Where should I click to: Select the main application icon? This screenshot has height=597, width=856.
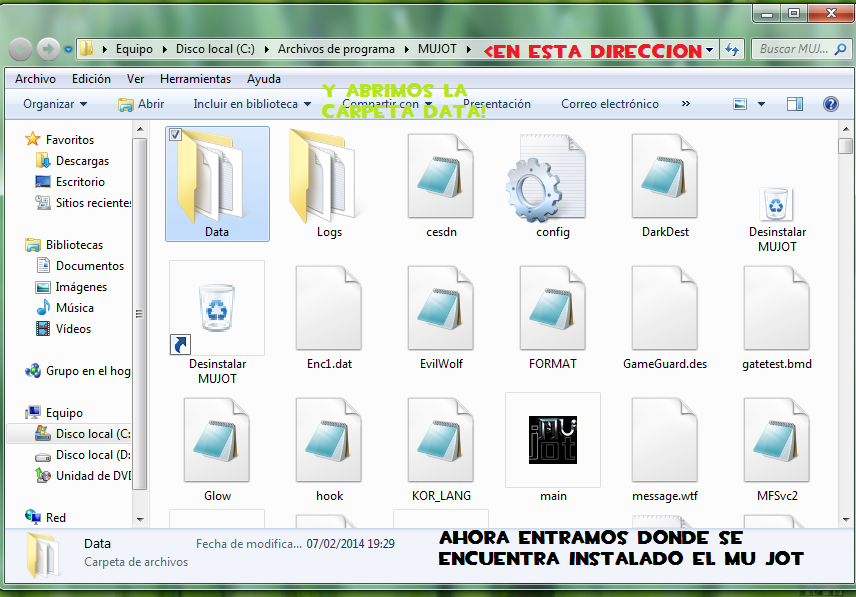pyautogui.click(x=553, y=440)
